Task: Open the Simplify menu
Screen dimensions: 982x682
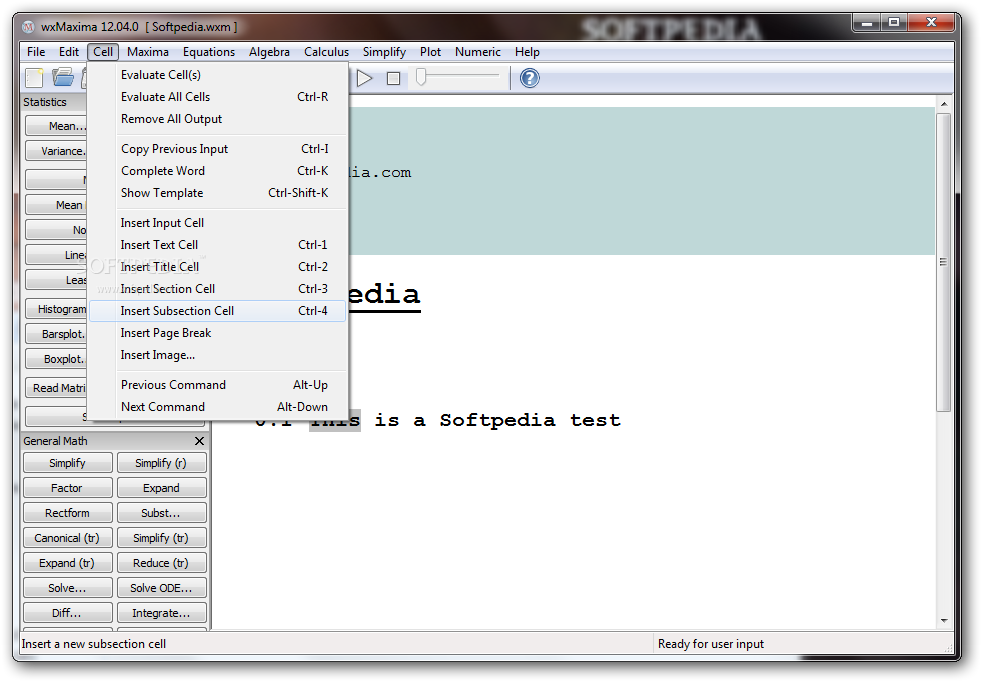Action: pyautogui.click(x=384, y=52)
